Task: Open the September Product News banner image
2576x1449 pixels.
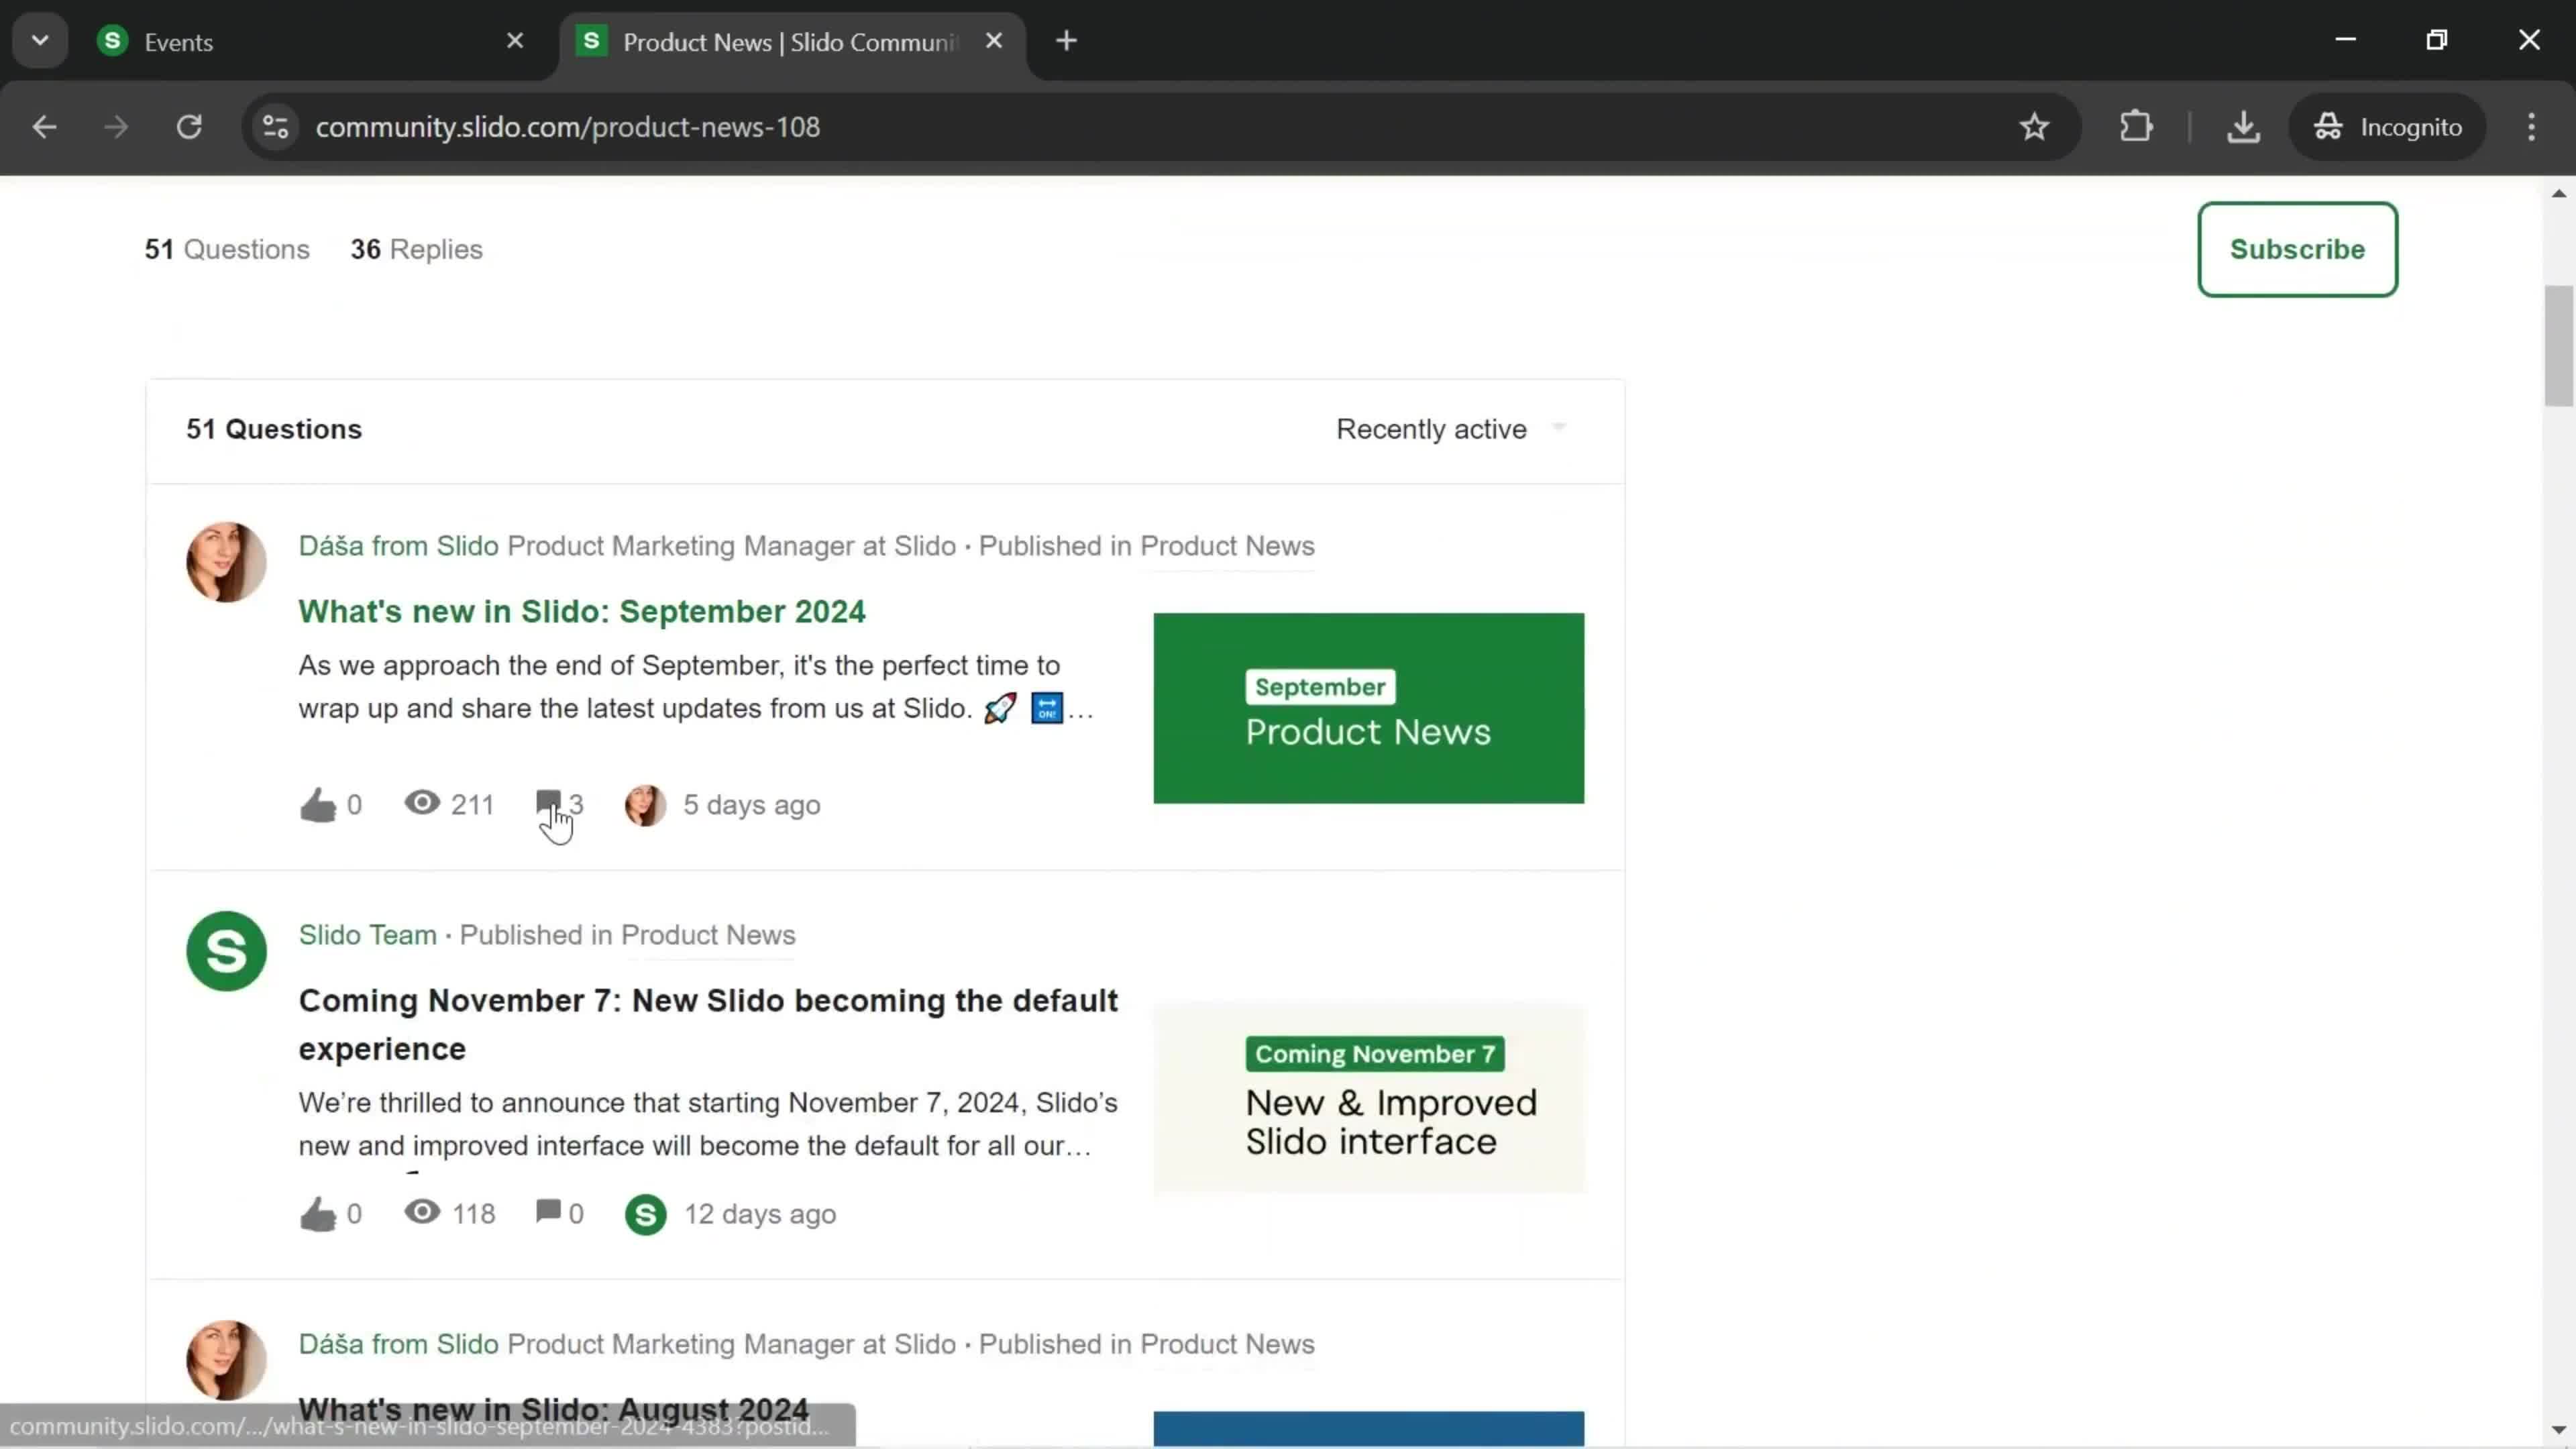Action: point(1368,708)
